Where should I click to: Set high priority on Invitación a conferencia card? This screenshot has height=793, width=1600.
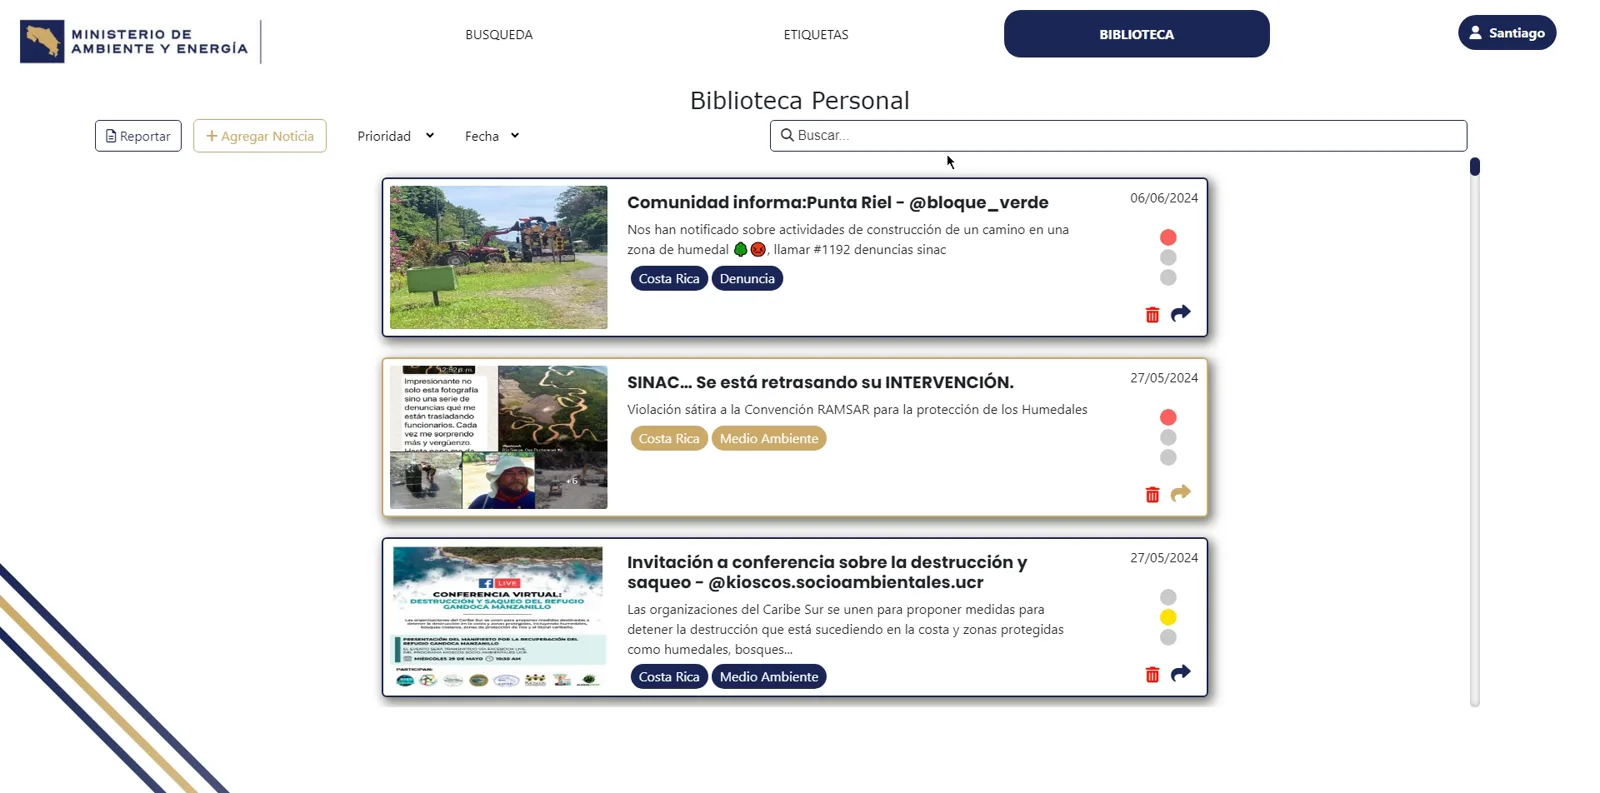1168,598
